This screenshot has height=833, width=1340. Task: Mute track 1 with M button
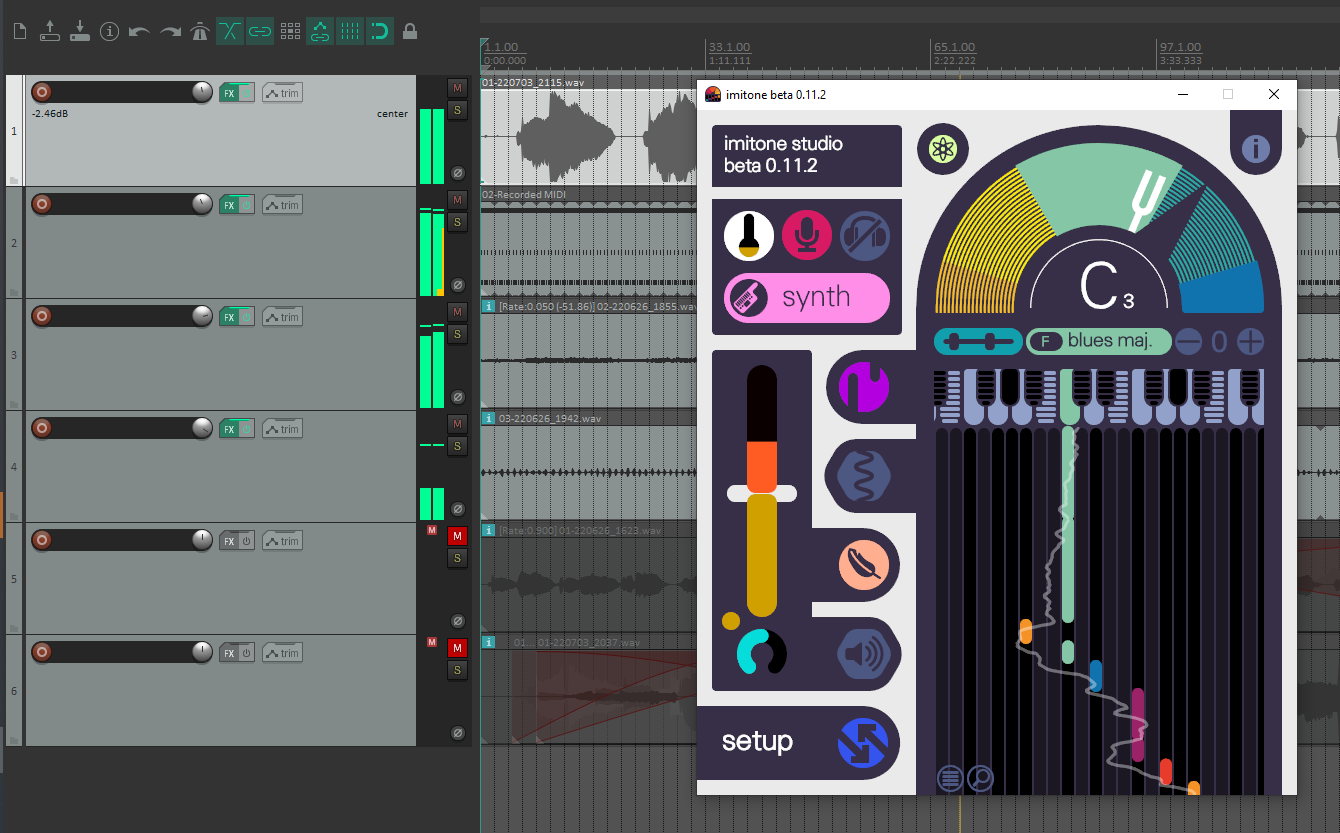point(457,88)
